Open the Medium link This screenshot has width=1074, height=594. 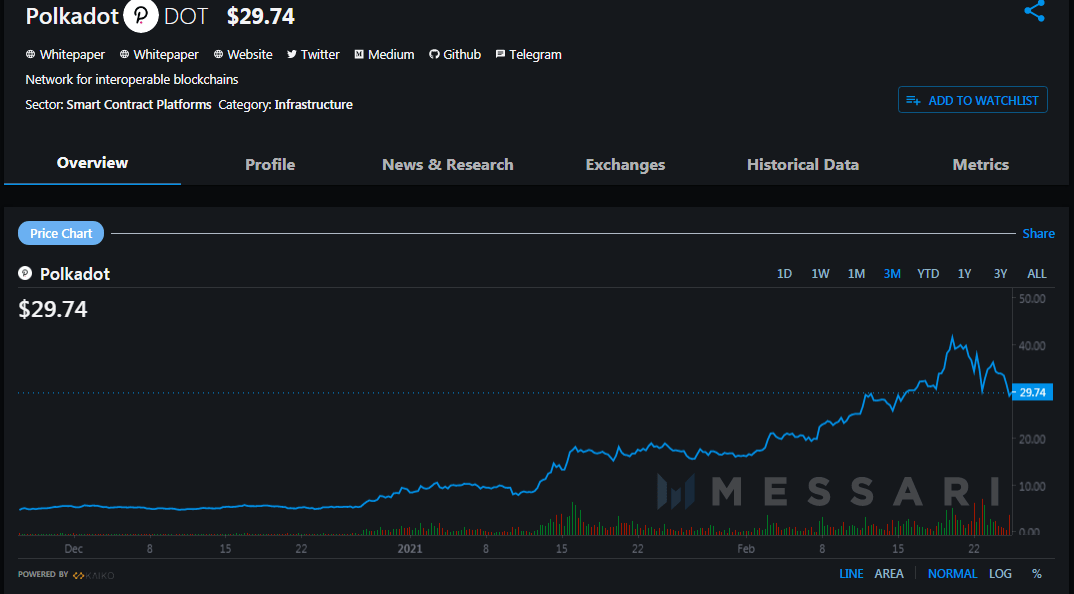click(384, 54)
